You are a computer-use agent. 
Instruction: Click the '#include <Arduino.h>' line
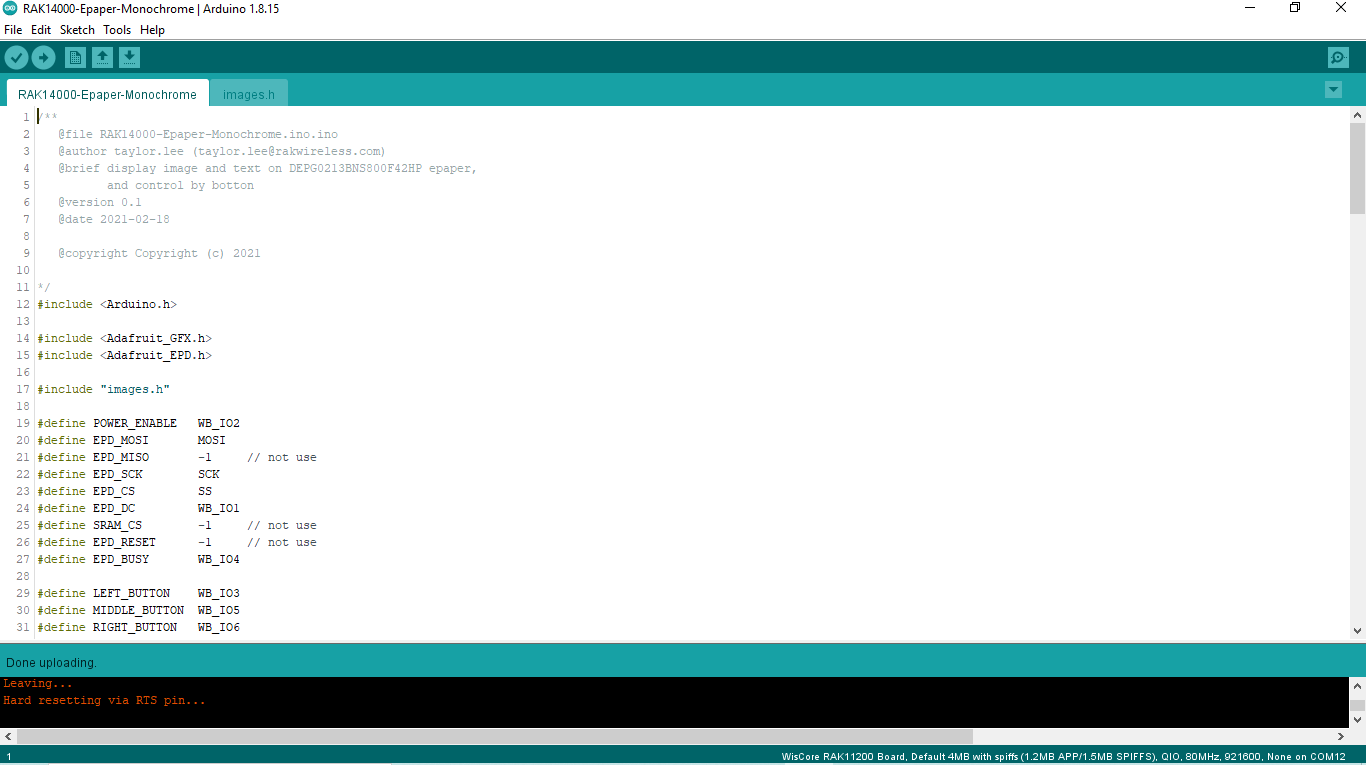pos(107,304)
